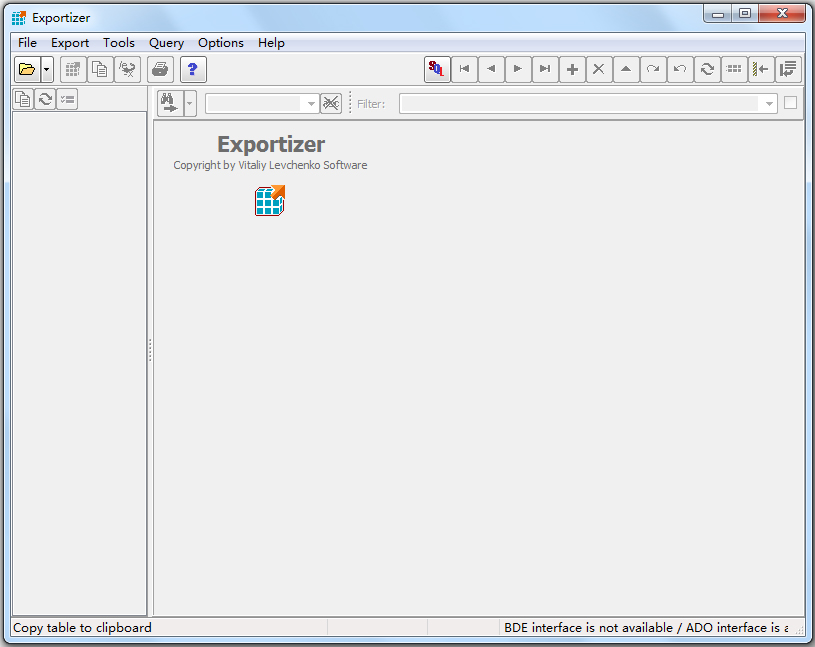
Task: Expand the find options dropdown arrow
Action: tap(190, 103)
